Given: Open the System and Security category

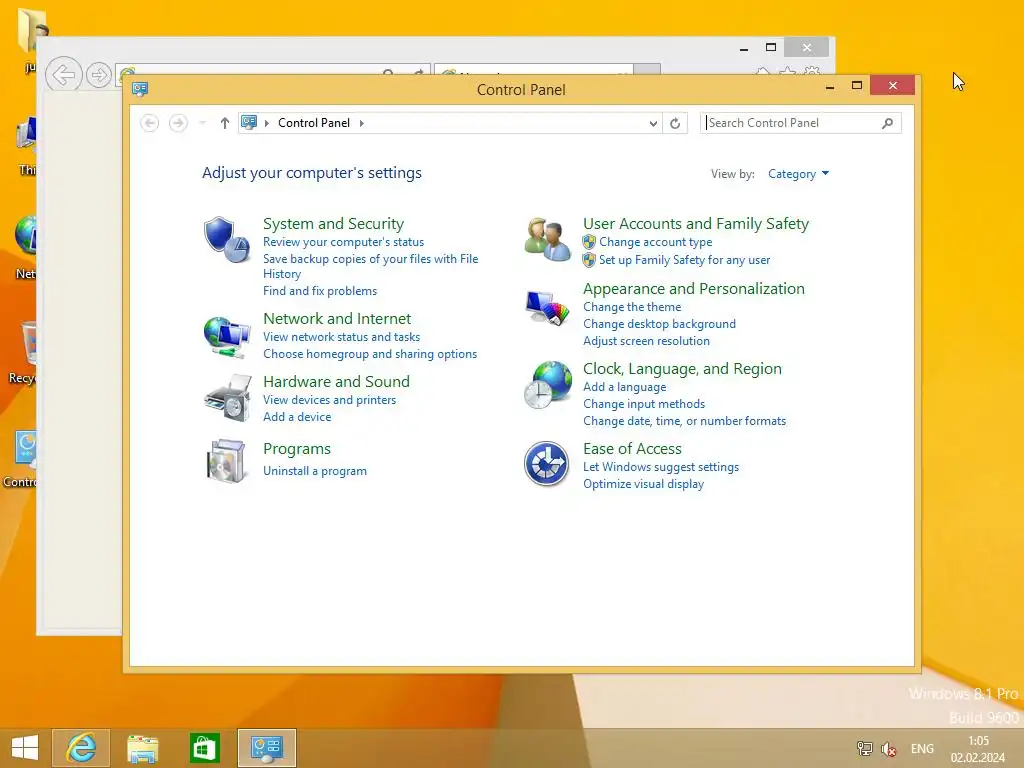Looking at the screenshot, I should click(333, 223).
